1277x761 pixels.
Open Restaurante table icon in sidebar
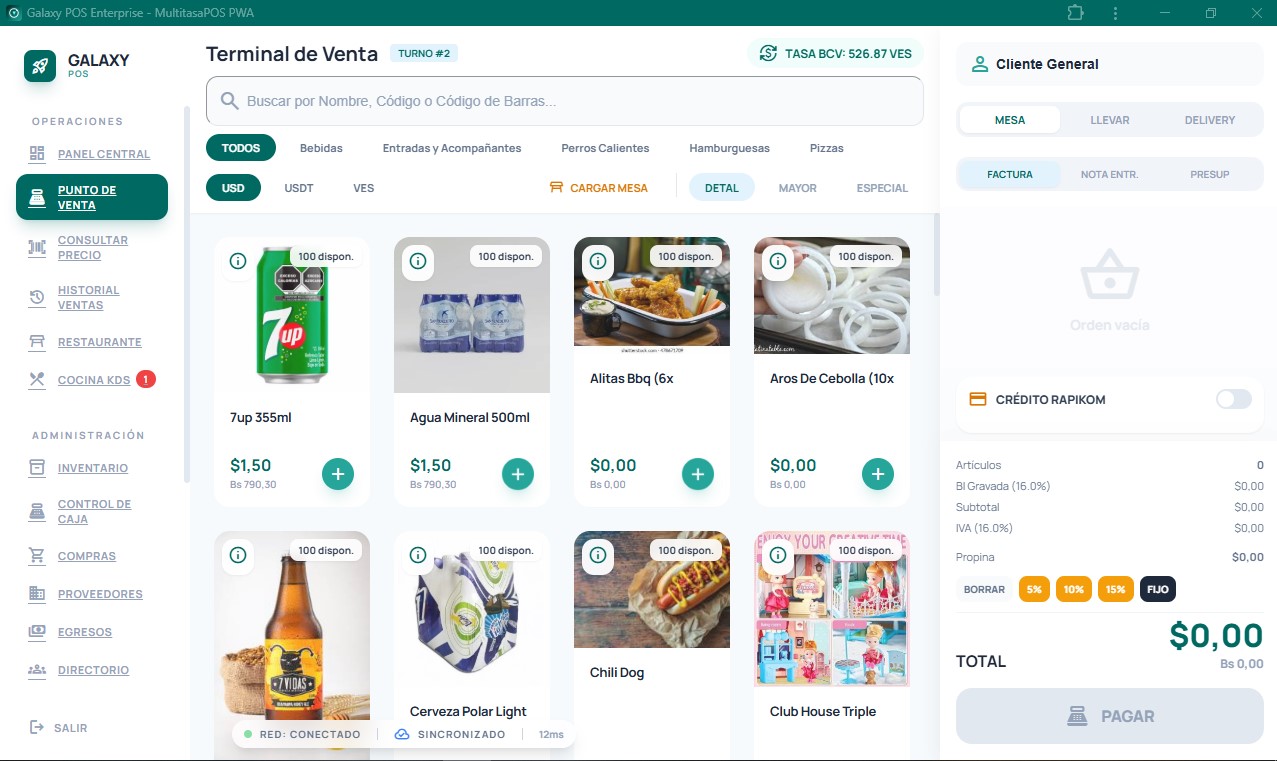tap(37, 342)
